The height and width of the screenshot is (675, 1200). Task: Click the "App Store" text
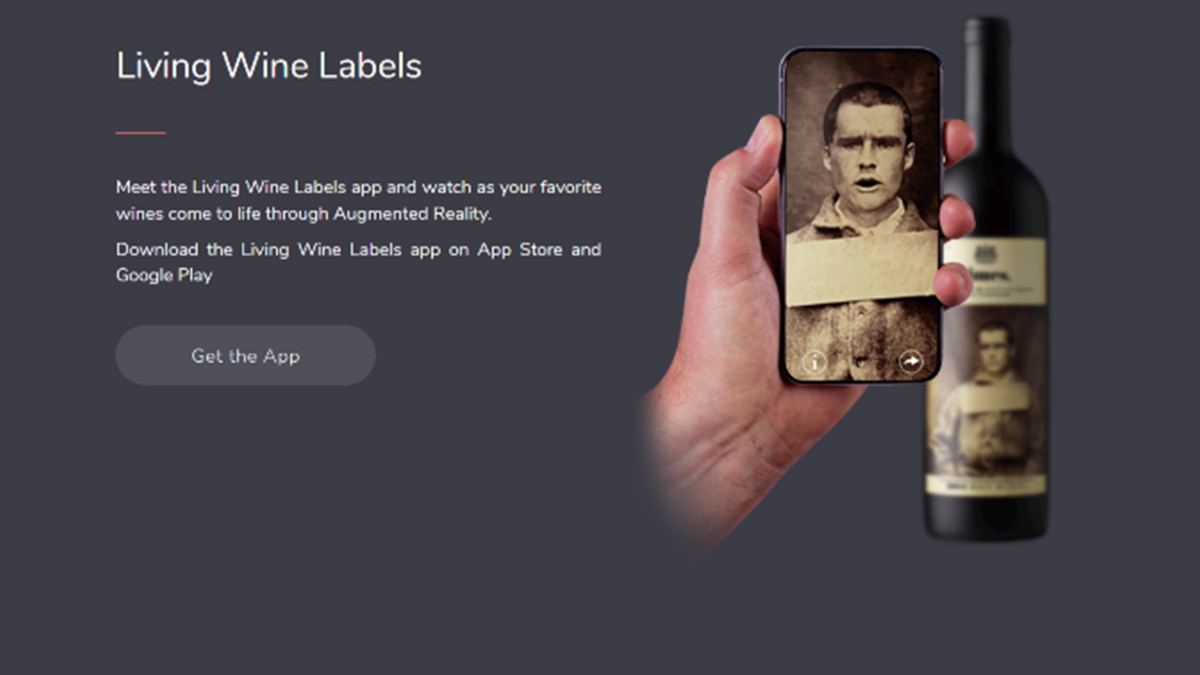point(519,249)
